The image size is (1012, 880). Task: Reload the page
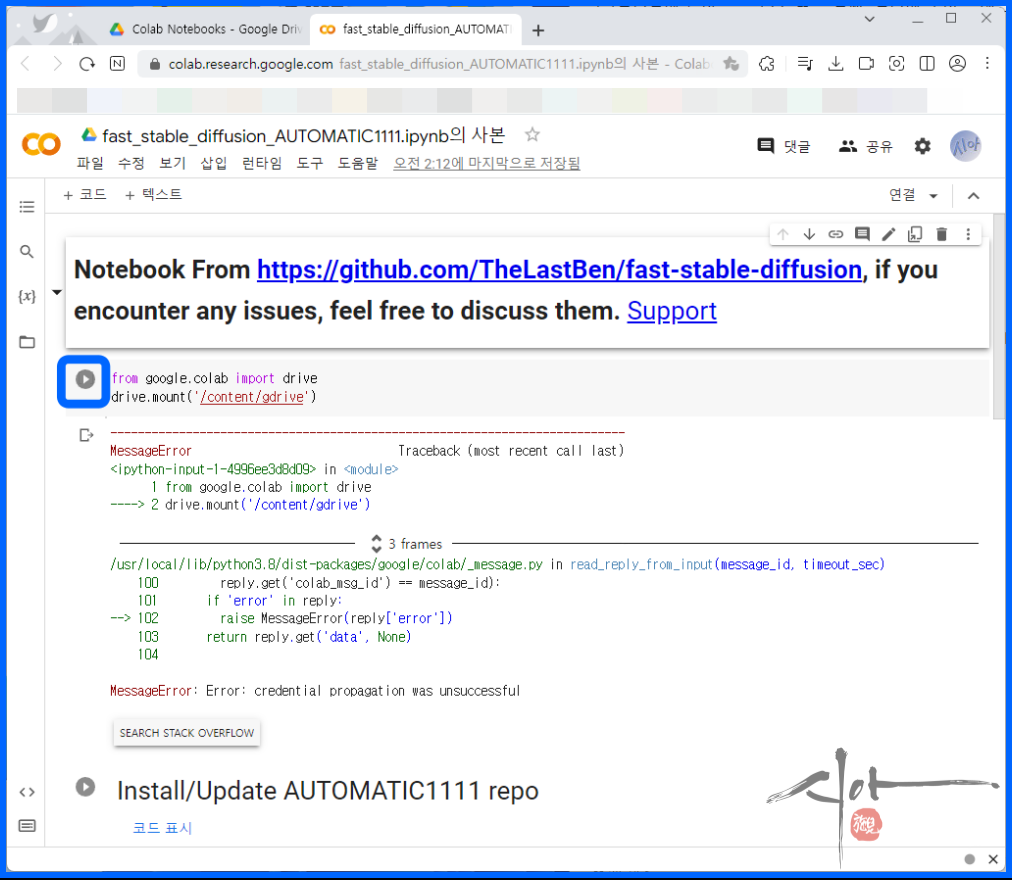tap(87, 64)
